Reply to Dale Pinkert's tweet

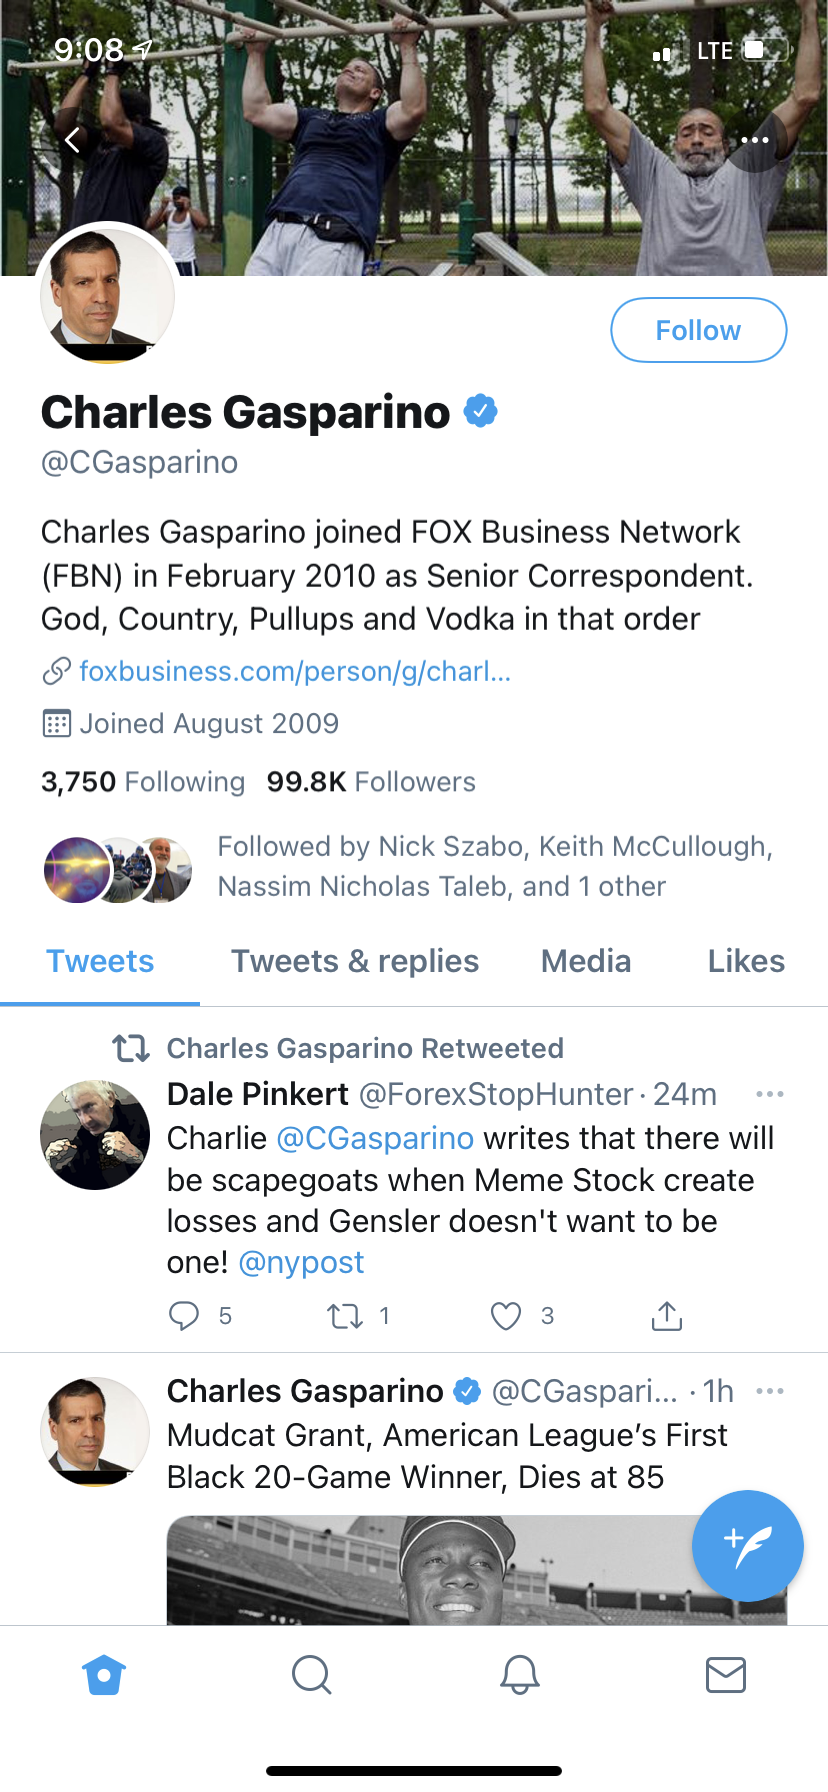tap(184, 1316)
